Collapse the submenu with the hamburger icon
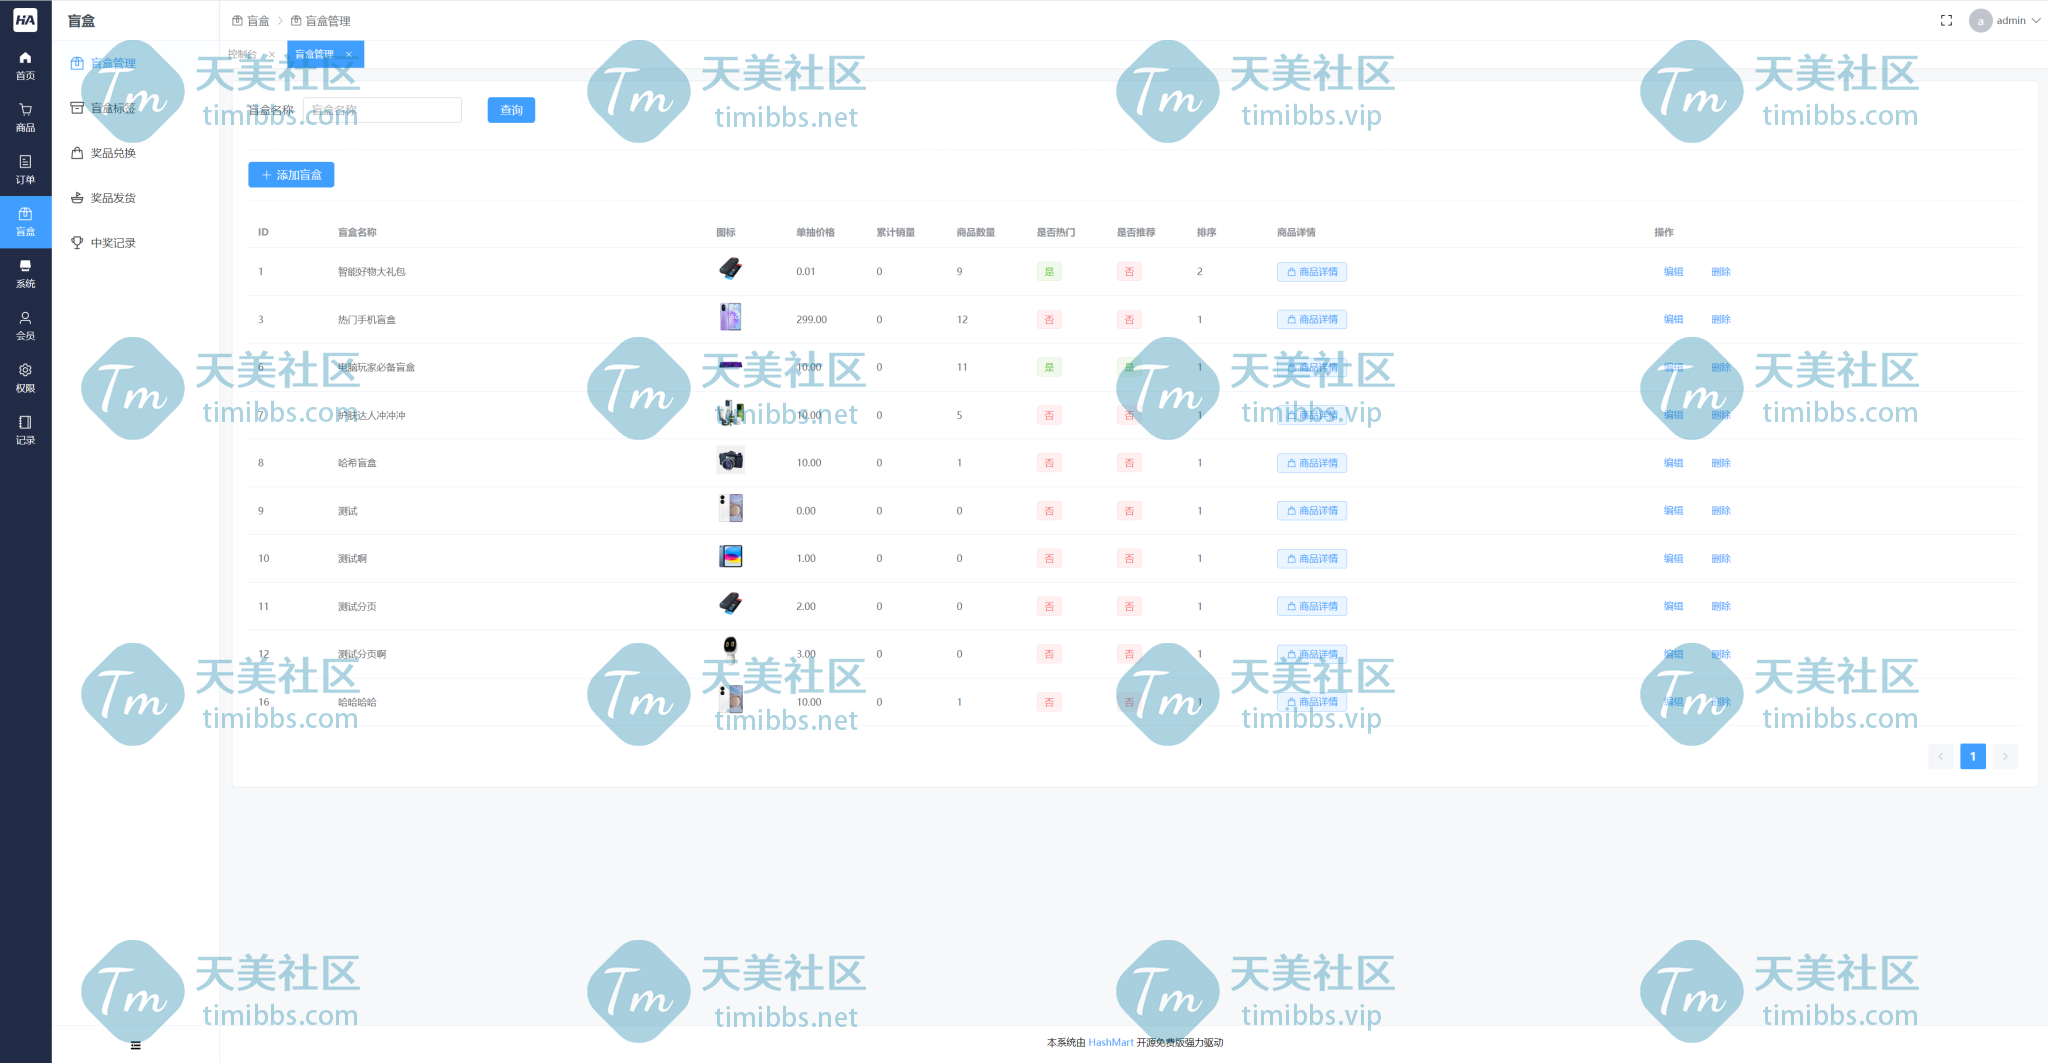Image resolution: width=2048 pixels, height=1063 pixels. 135,1045
